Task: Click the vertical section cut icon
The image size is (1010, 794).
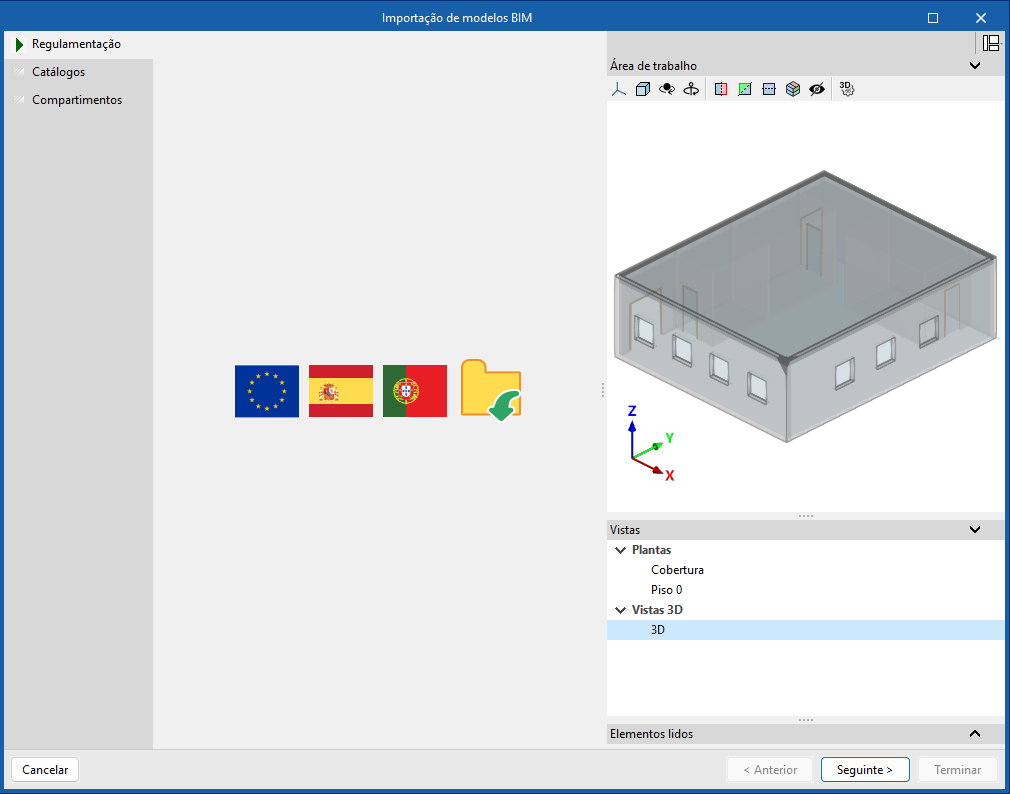Action: (721, 89)
